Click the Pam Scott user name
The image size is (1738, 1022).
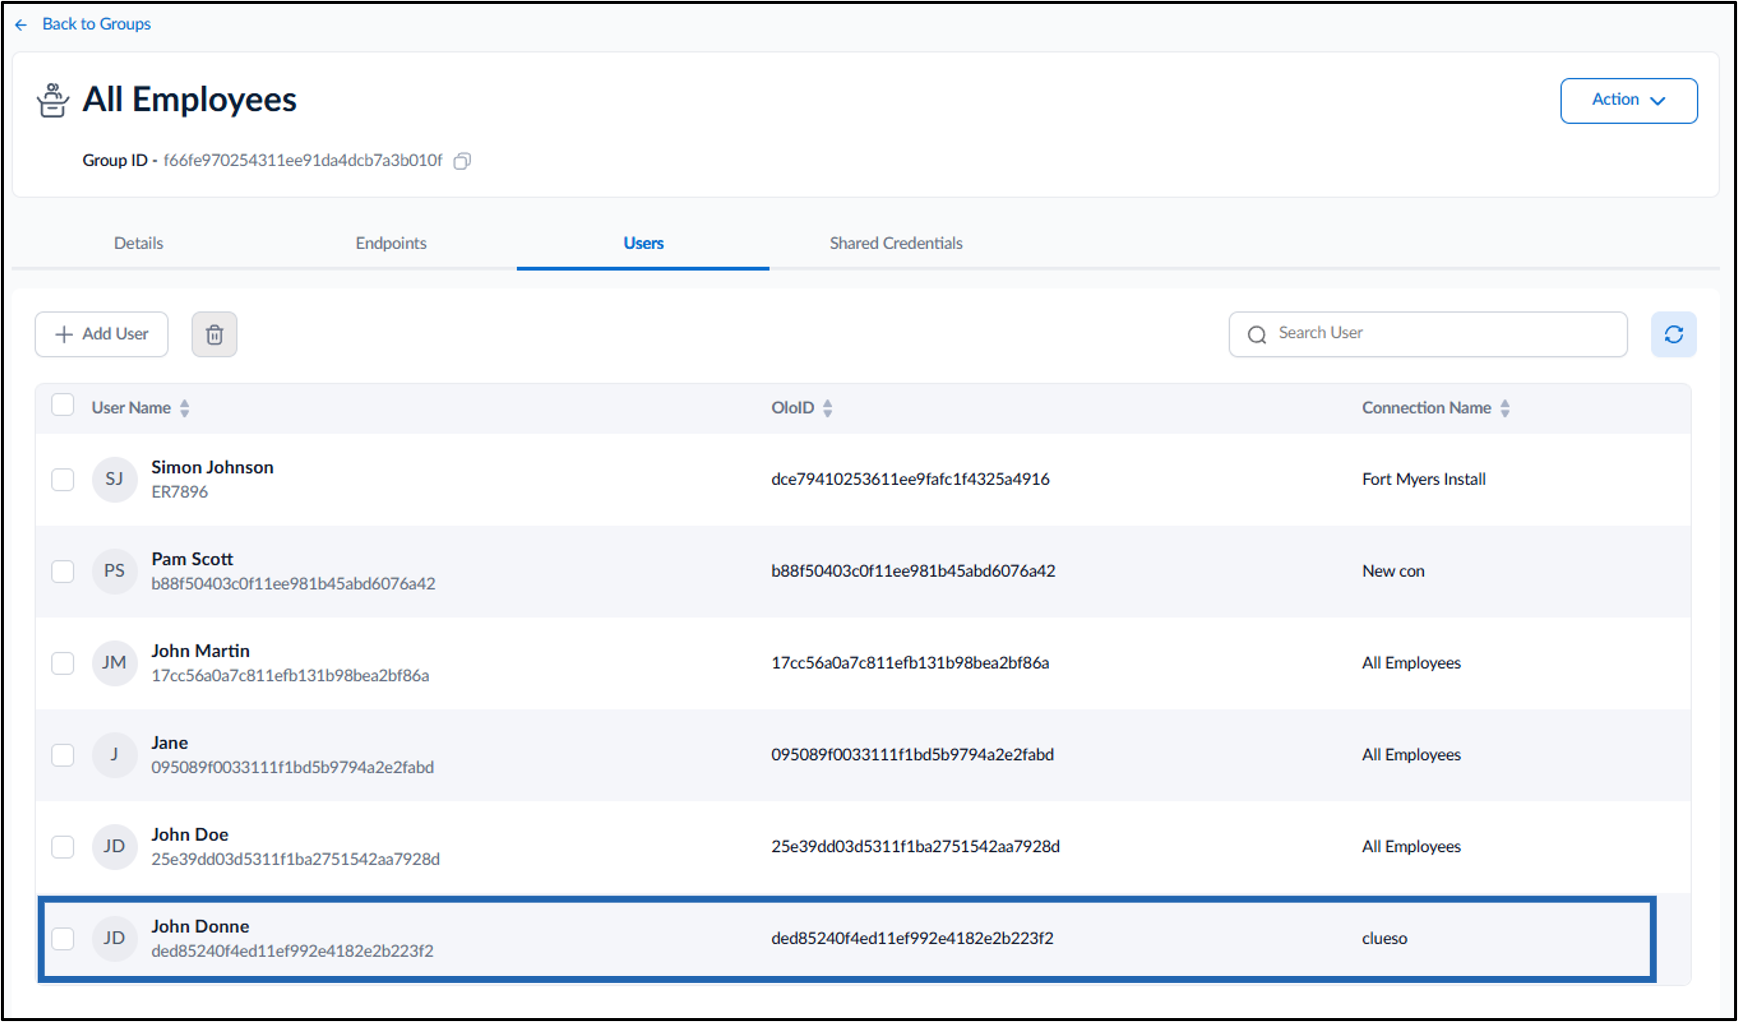(x=192, y=559)
